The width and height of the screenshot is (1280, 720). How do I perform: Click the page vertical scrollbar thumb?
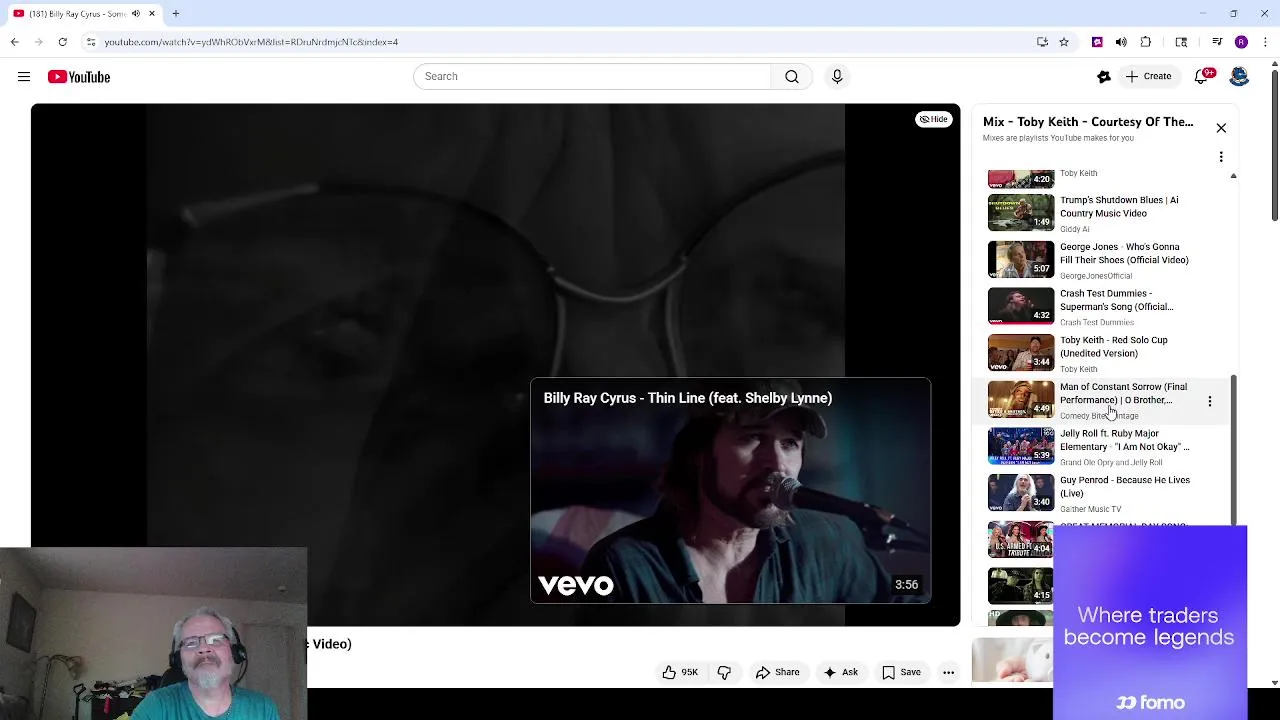tap(1274, 146)
